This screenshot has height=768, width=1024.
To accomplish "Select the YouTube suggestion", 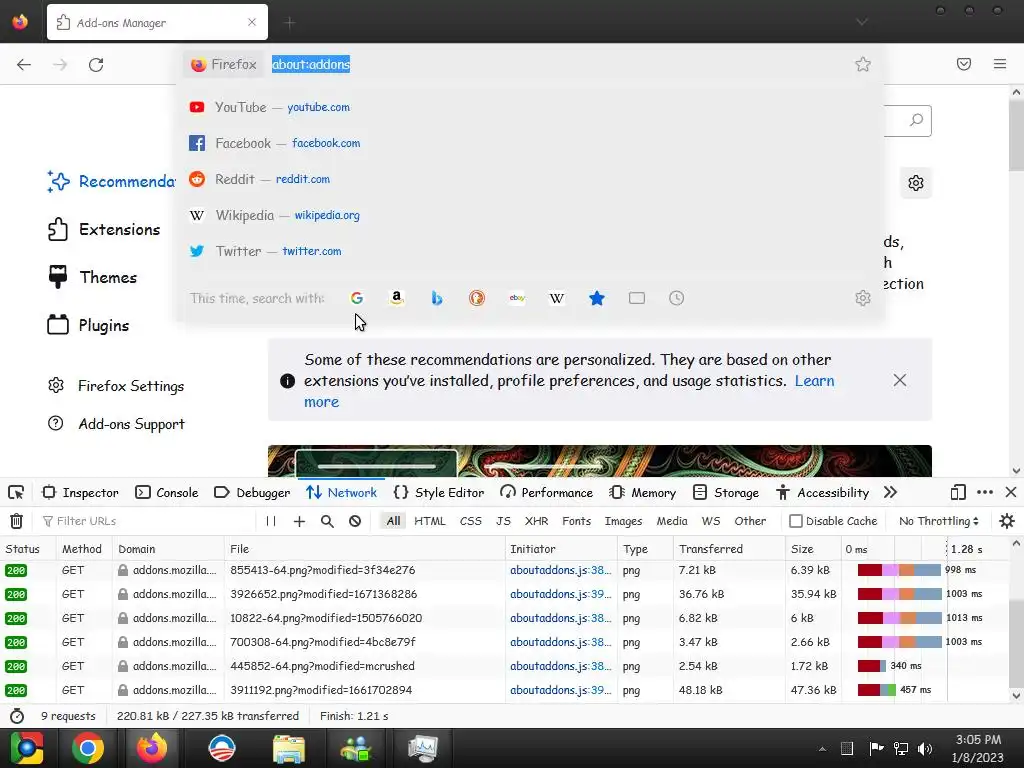I will tap(530, 107).
